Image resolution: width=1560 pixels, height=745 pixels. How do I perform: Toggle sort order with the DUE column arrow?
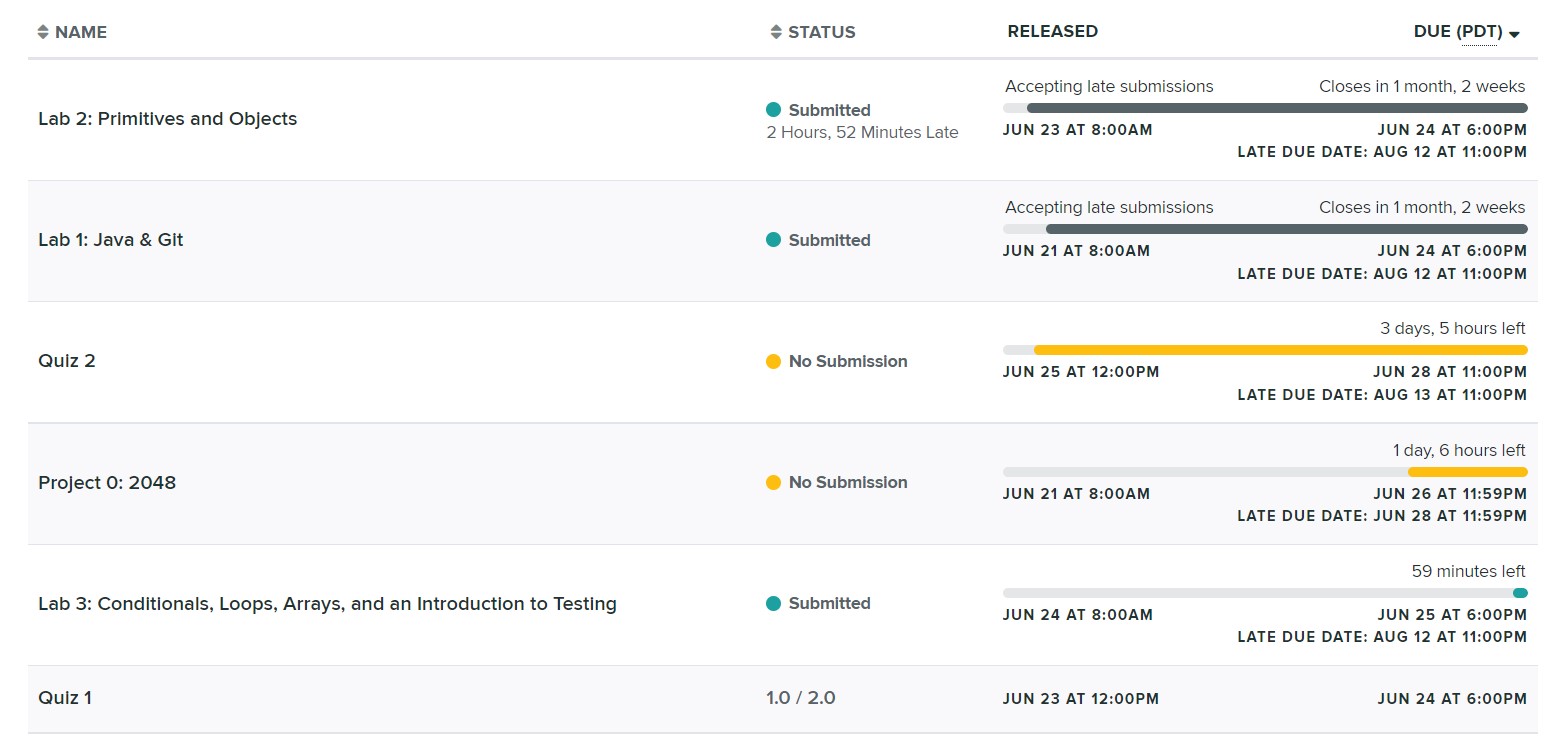click(1514, 34)
